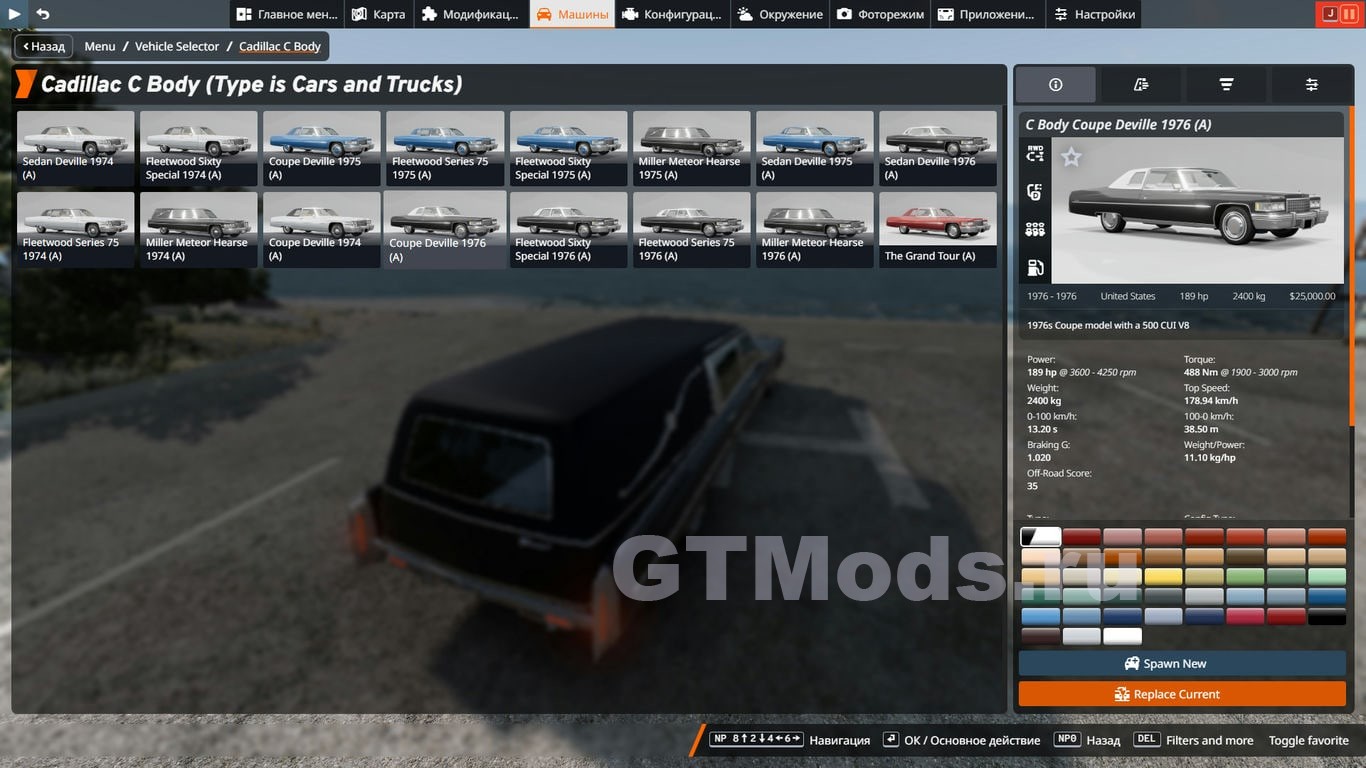The image size is (1366, 768).
Task: Open the Конфигурация menu
Action: point(672,14)
